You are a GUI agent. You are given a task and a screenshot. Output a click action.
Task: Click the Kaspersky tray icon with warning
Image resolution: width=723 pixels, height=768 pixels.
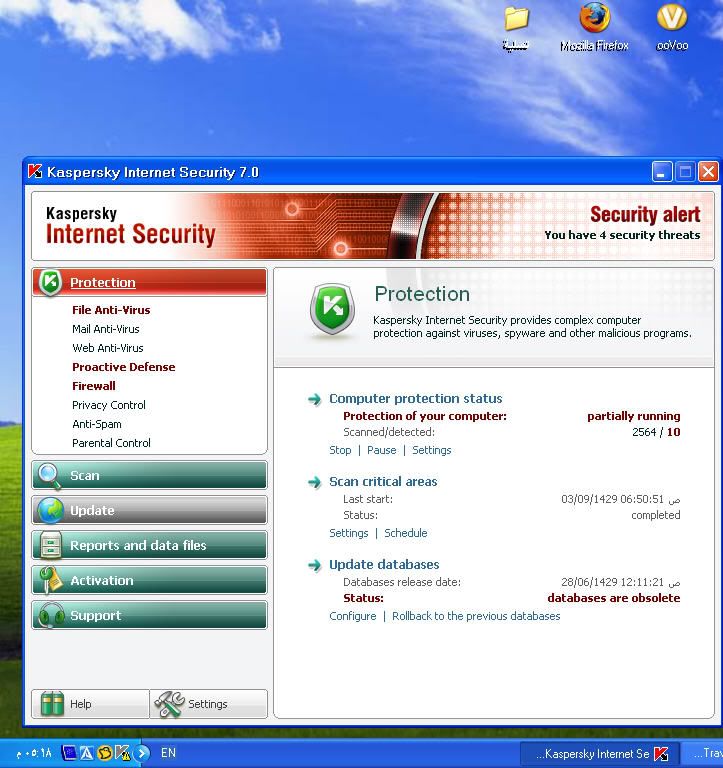click(122, 753)
